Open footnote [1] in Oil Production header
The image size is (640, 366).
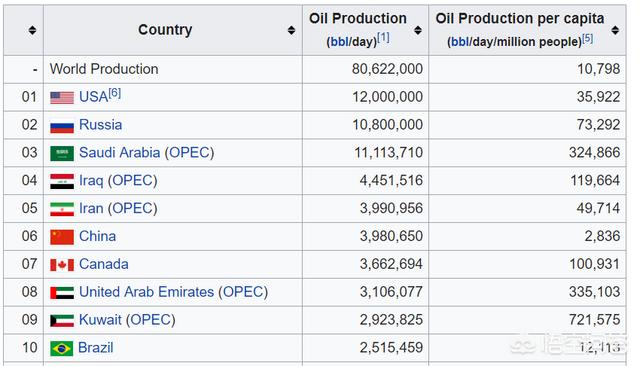pyautogui.click(x=383, y=38)
